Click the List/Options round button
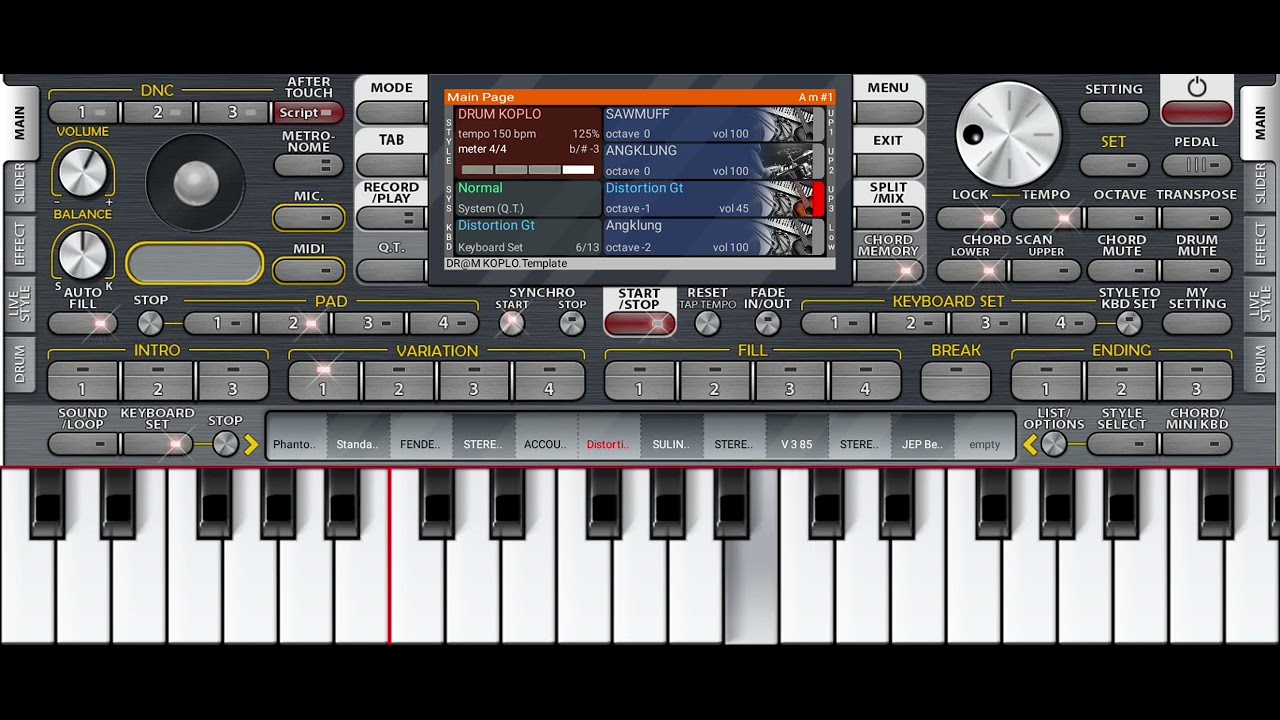This screenshot has width=1280, height=720. (x=1054, y=444)
